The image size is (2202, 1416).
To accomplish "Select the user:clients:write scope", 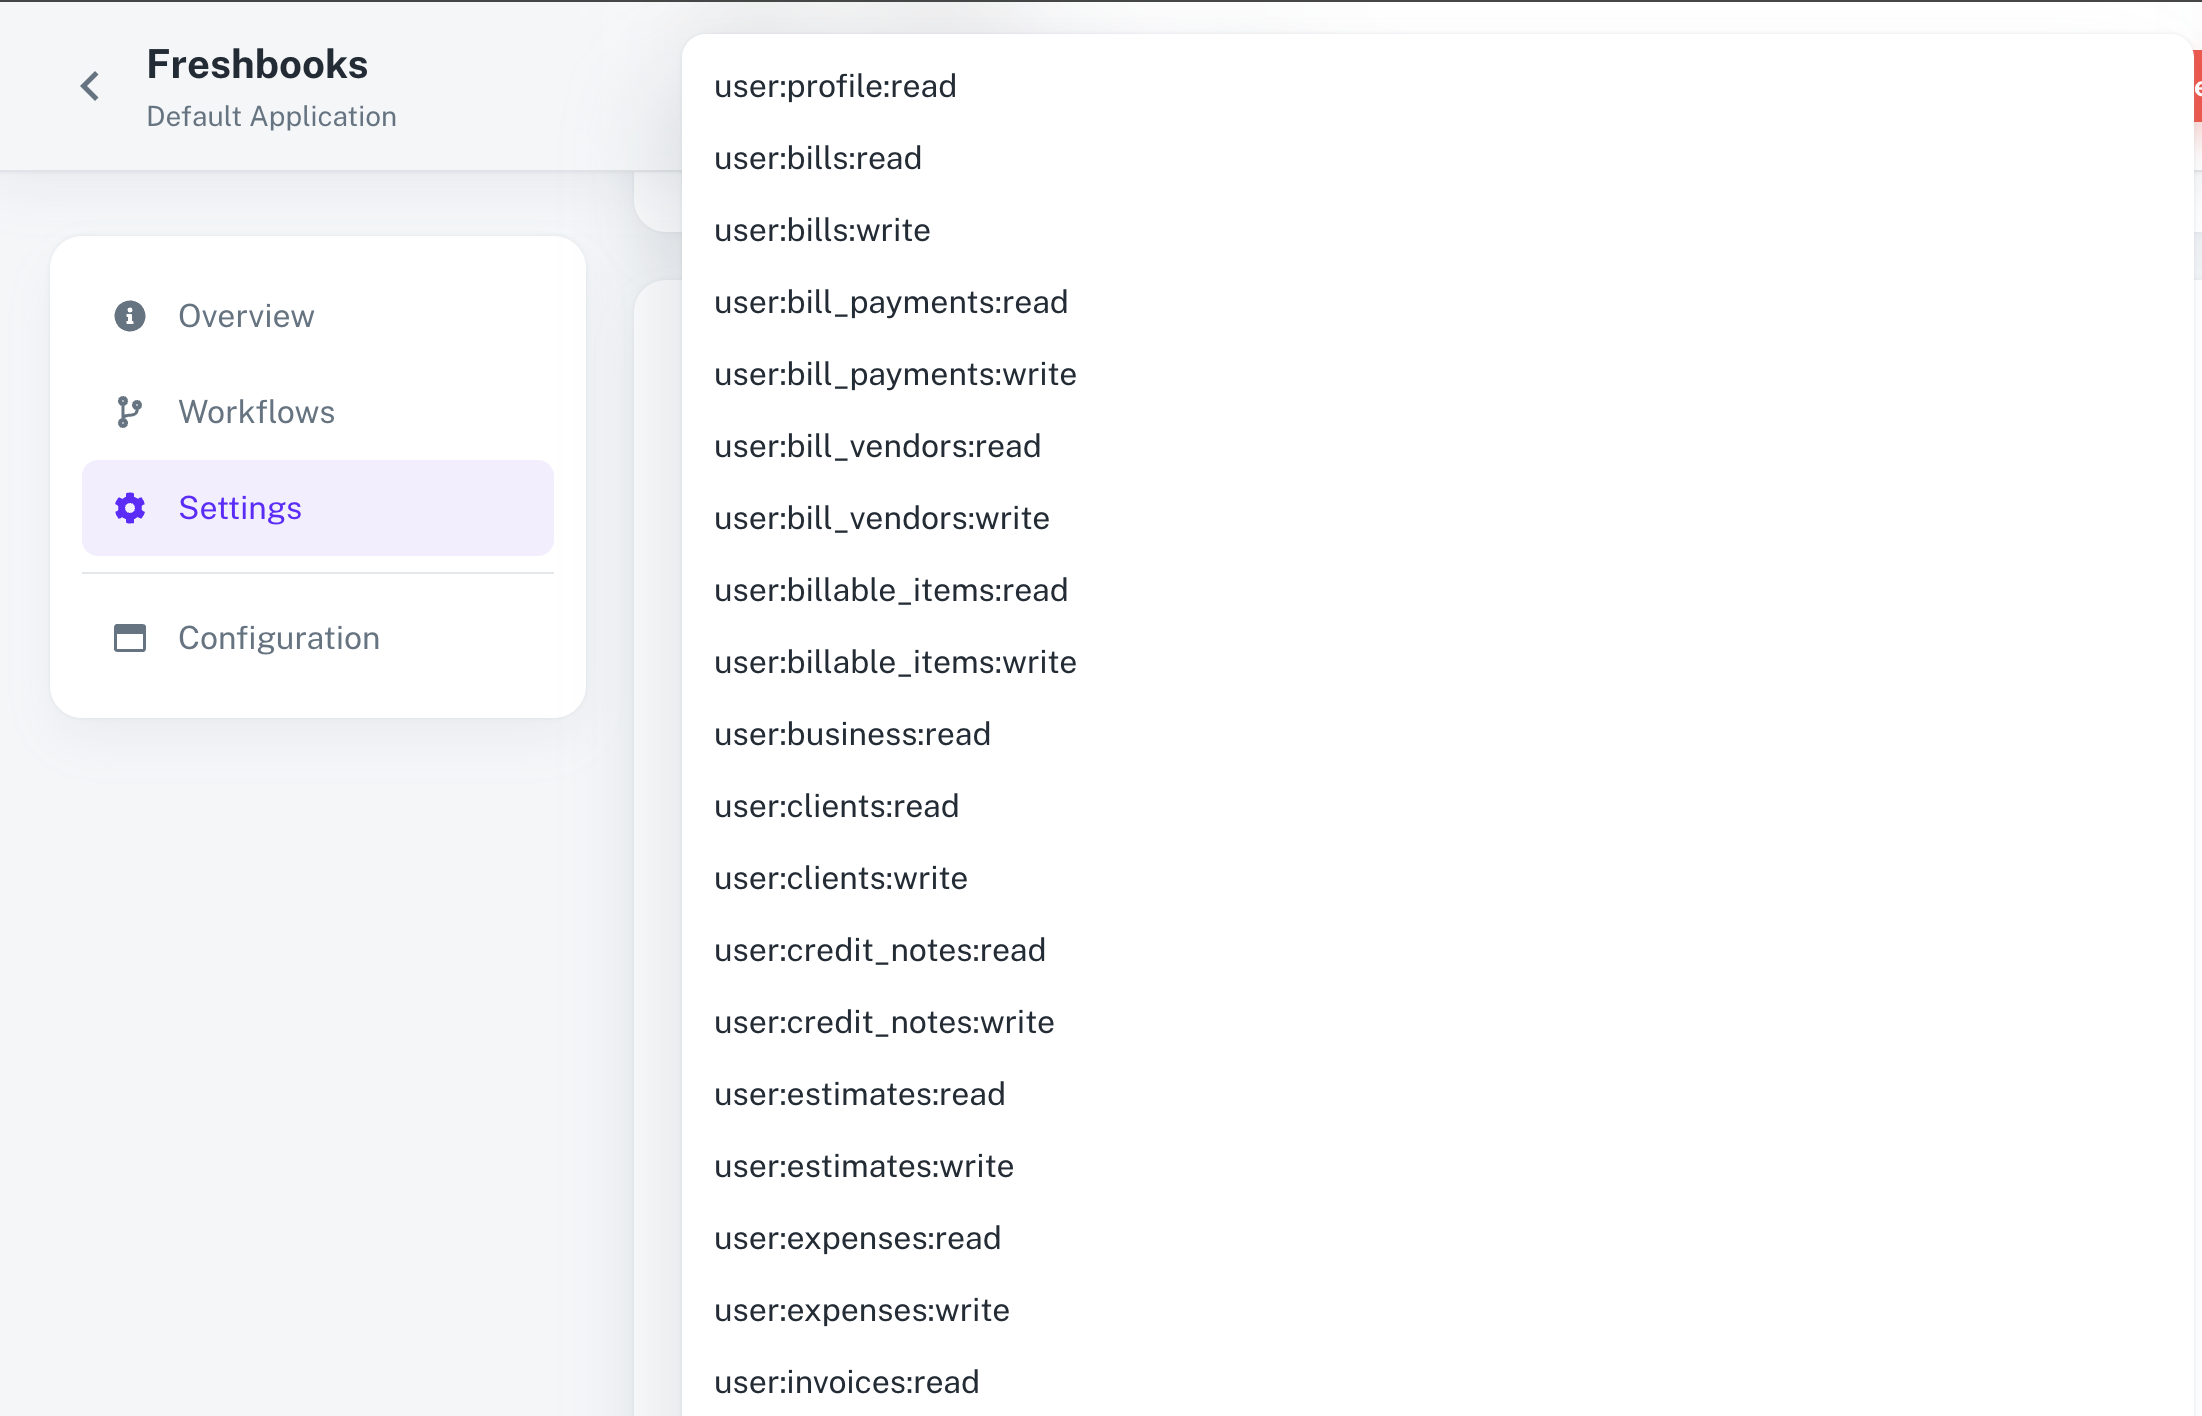I will (840, 878).
